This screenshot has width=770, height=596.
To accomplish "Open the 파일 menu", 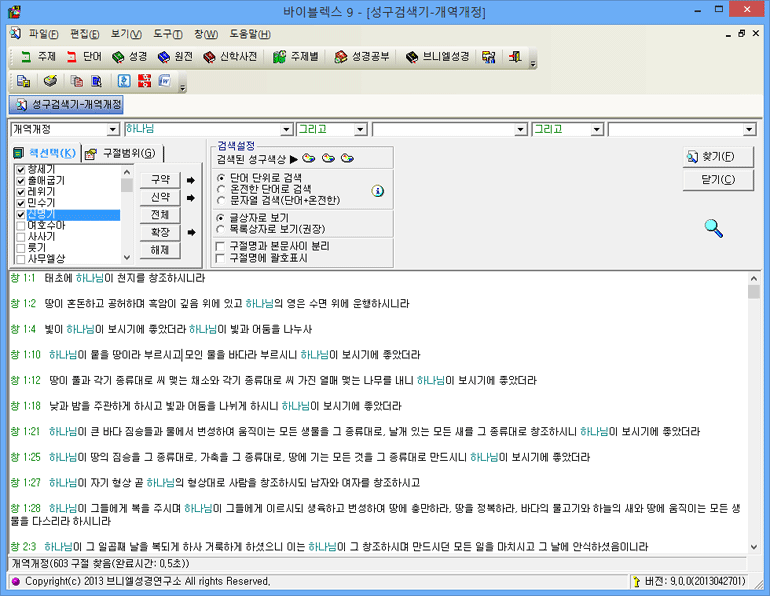I will pos(43,34).
